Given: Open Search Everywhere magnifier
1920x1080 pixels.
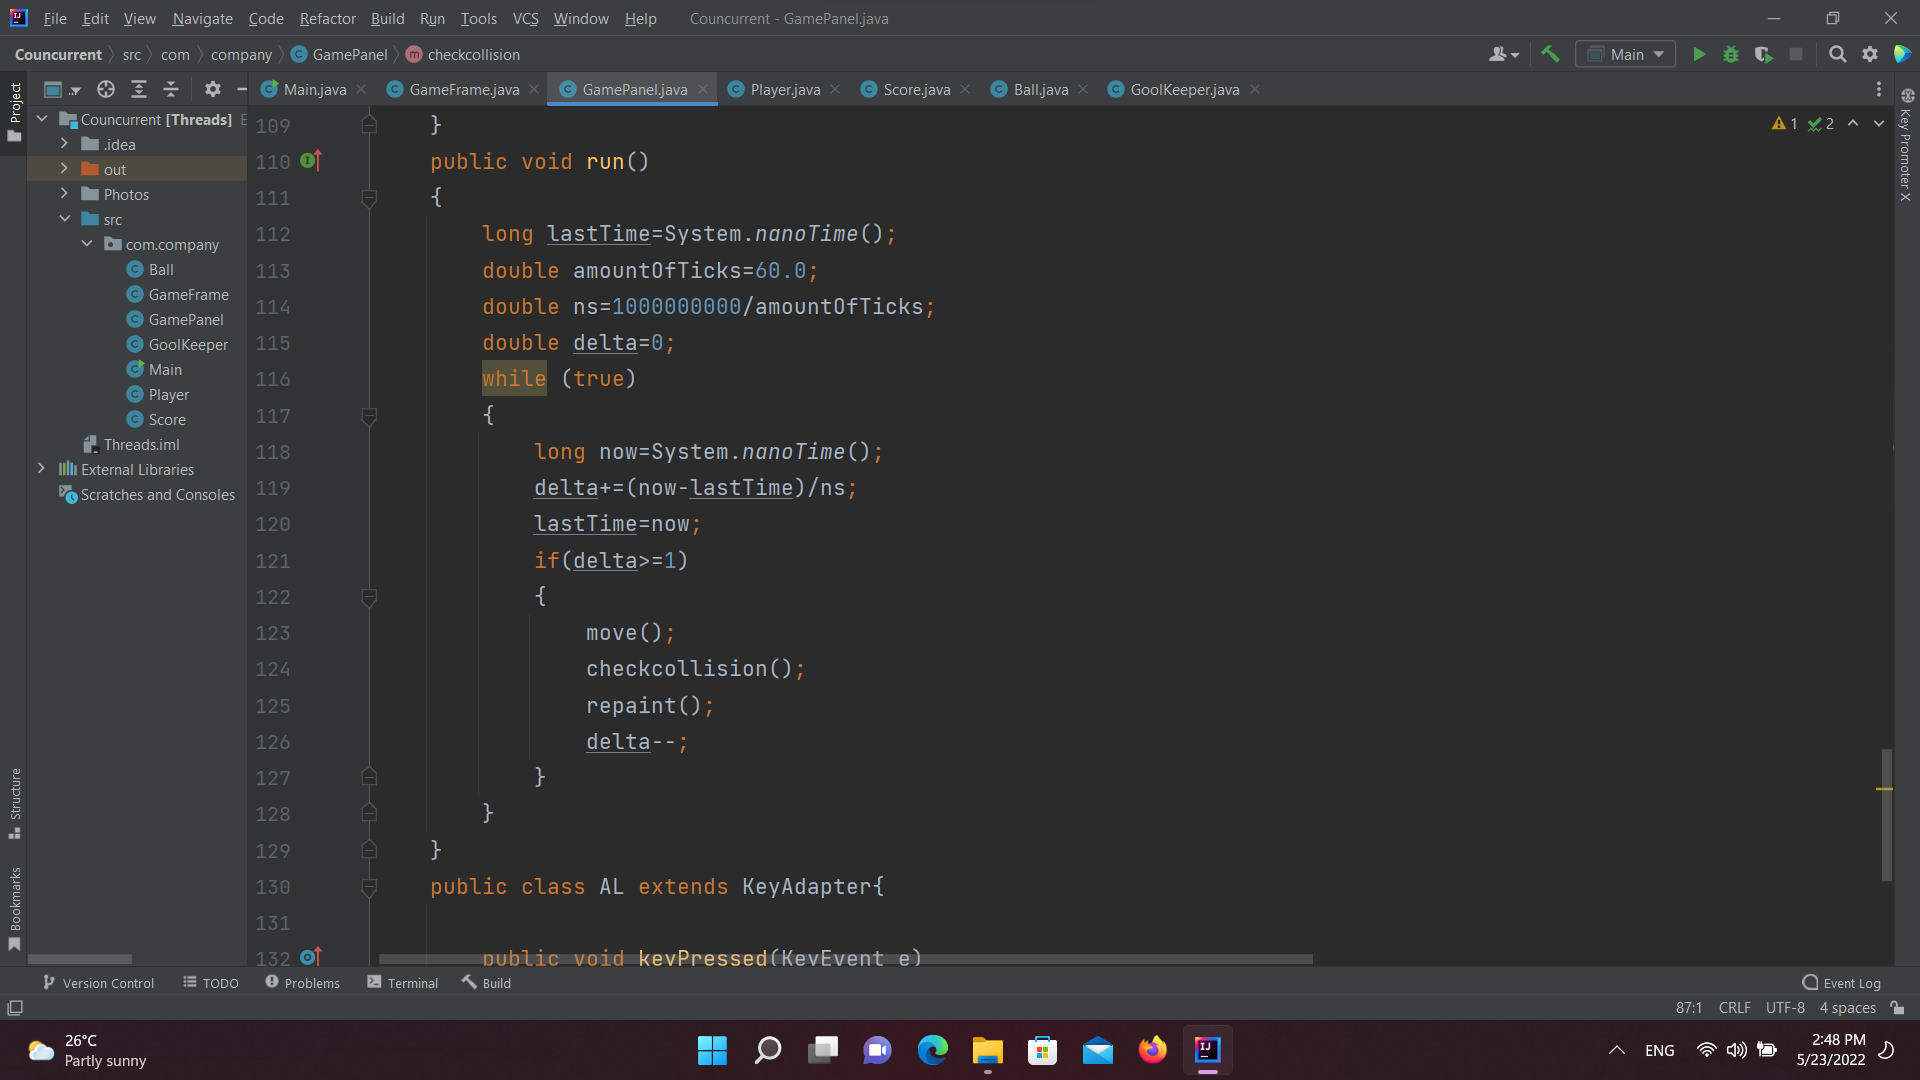Looking at the screenshot, I should (1838, 54).
